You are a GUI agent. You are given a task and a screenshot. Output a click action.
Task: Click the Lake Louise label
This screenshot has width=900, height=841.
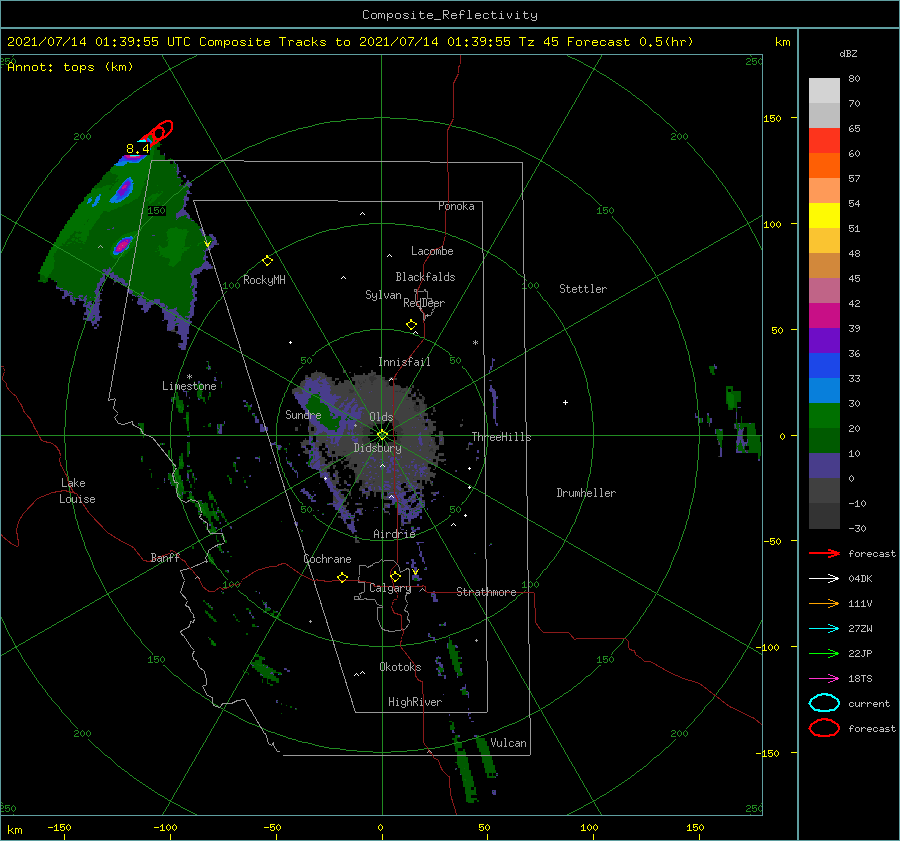point(78,491)
